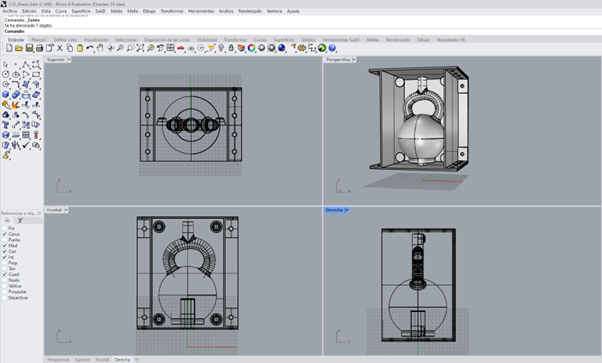
Task: Open the Referencias panel gear options
Action: tap(40, 213)
